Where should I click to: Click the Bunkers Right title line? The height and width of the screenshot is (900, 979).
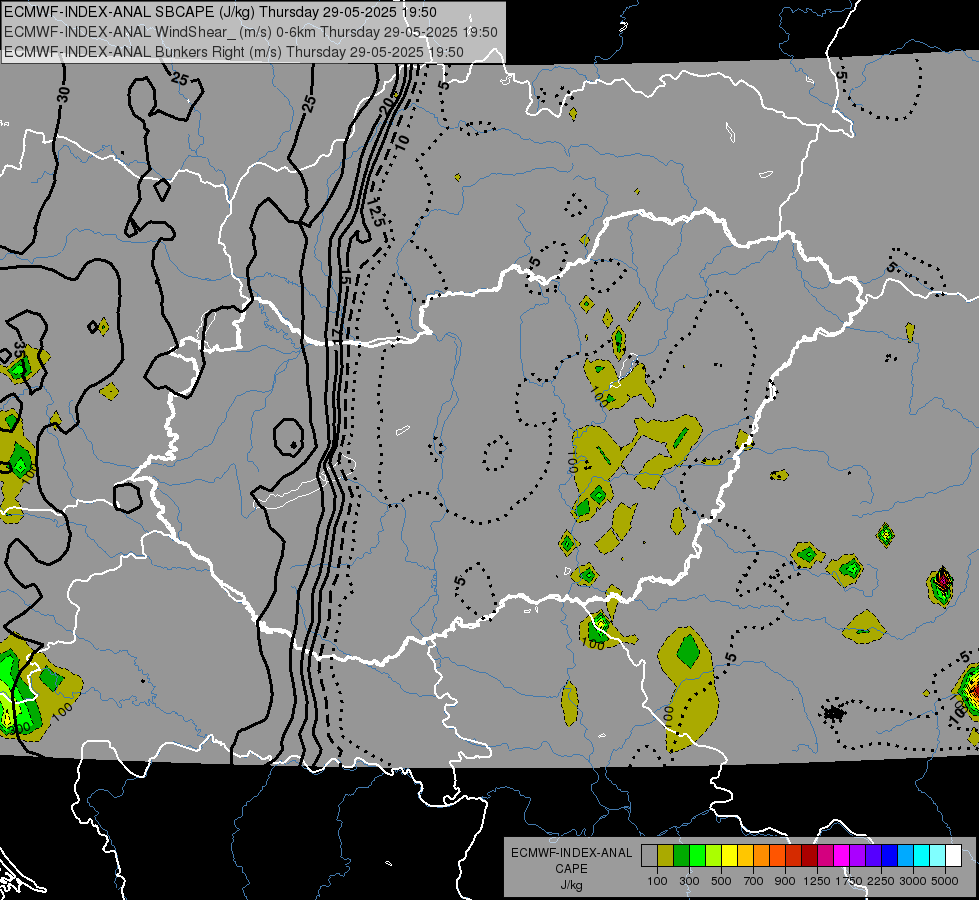pos(234,52)
